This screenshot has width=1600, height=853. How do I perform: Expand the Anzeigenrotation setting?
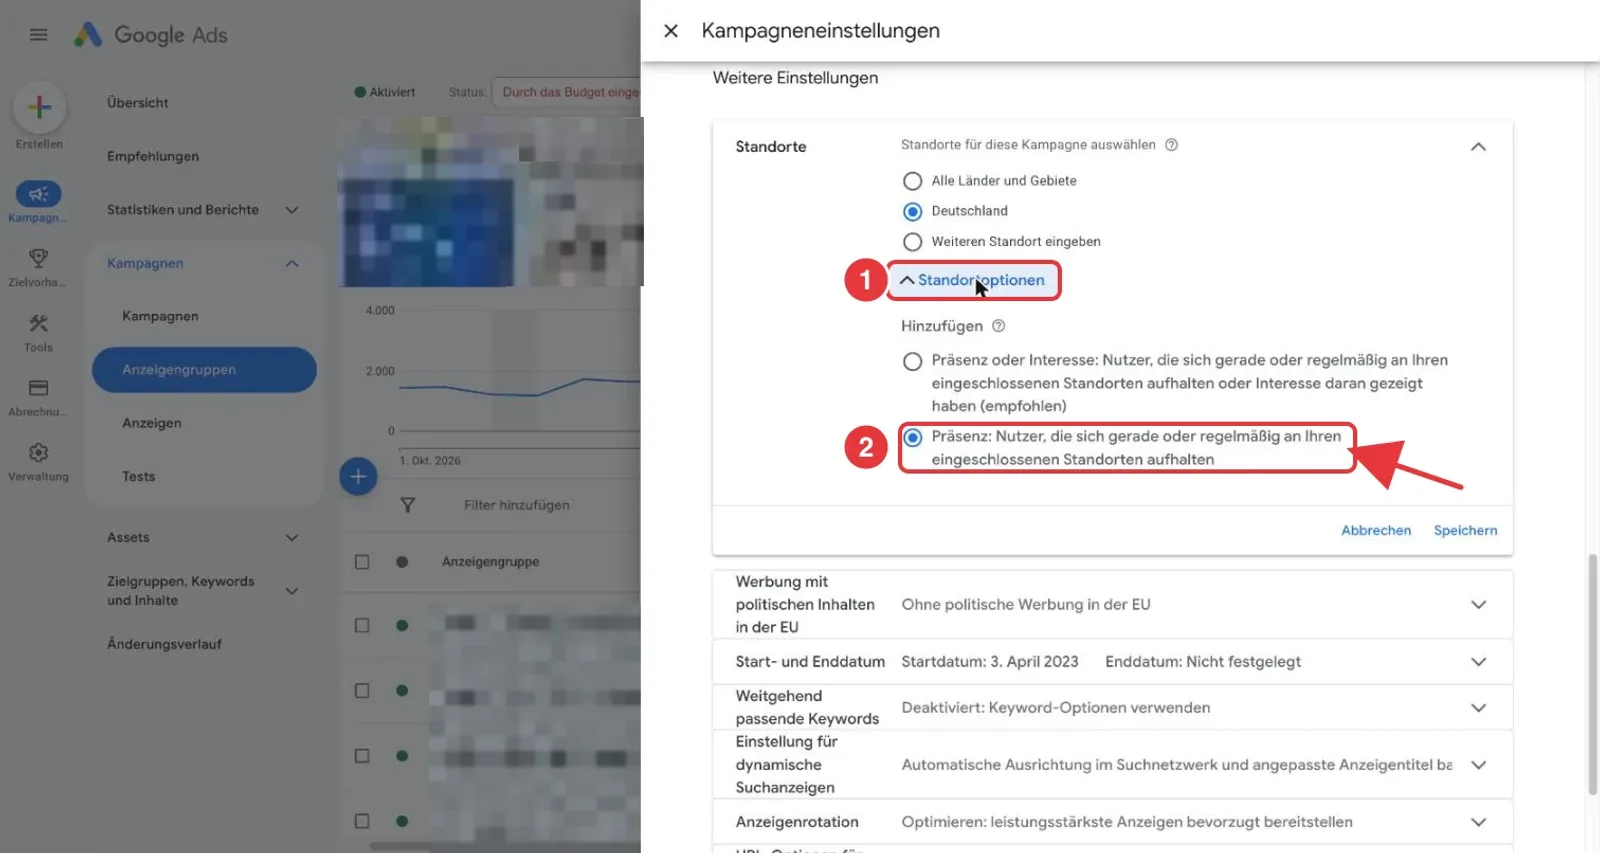1478,822
